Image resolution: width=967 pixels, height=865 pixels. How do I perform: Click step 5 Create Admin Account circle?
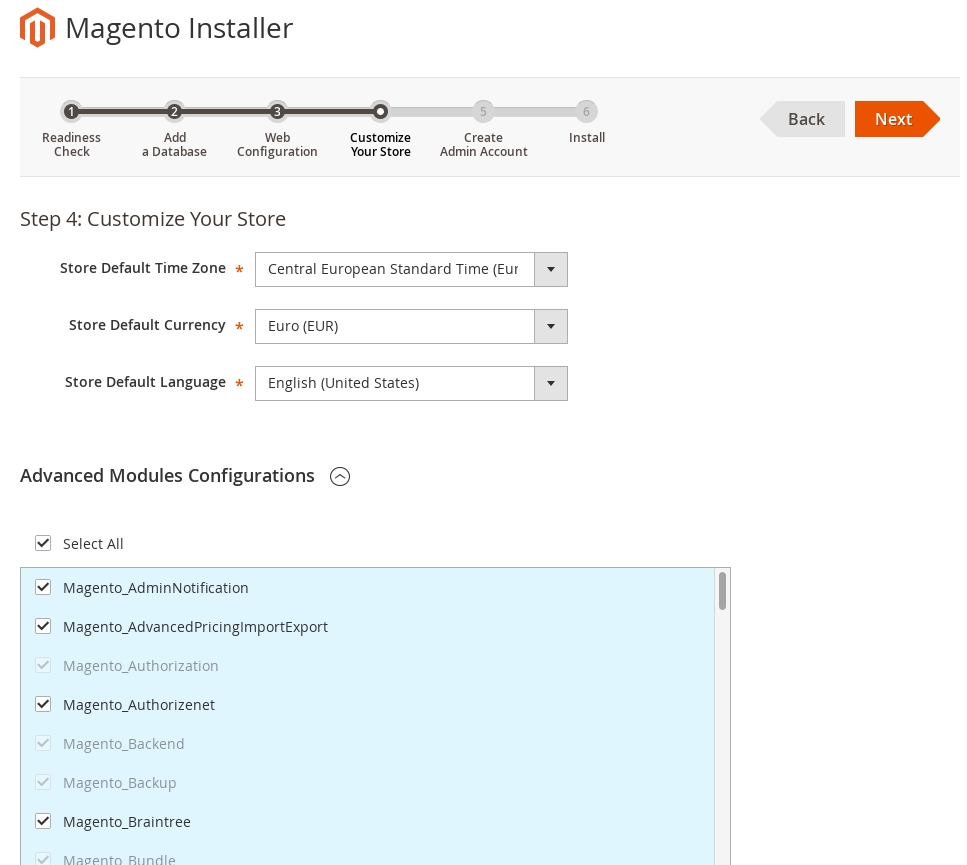tap(484, 112)
